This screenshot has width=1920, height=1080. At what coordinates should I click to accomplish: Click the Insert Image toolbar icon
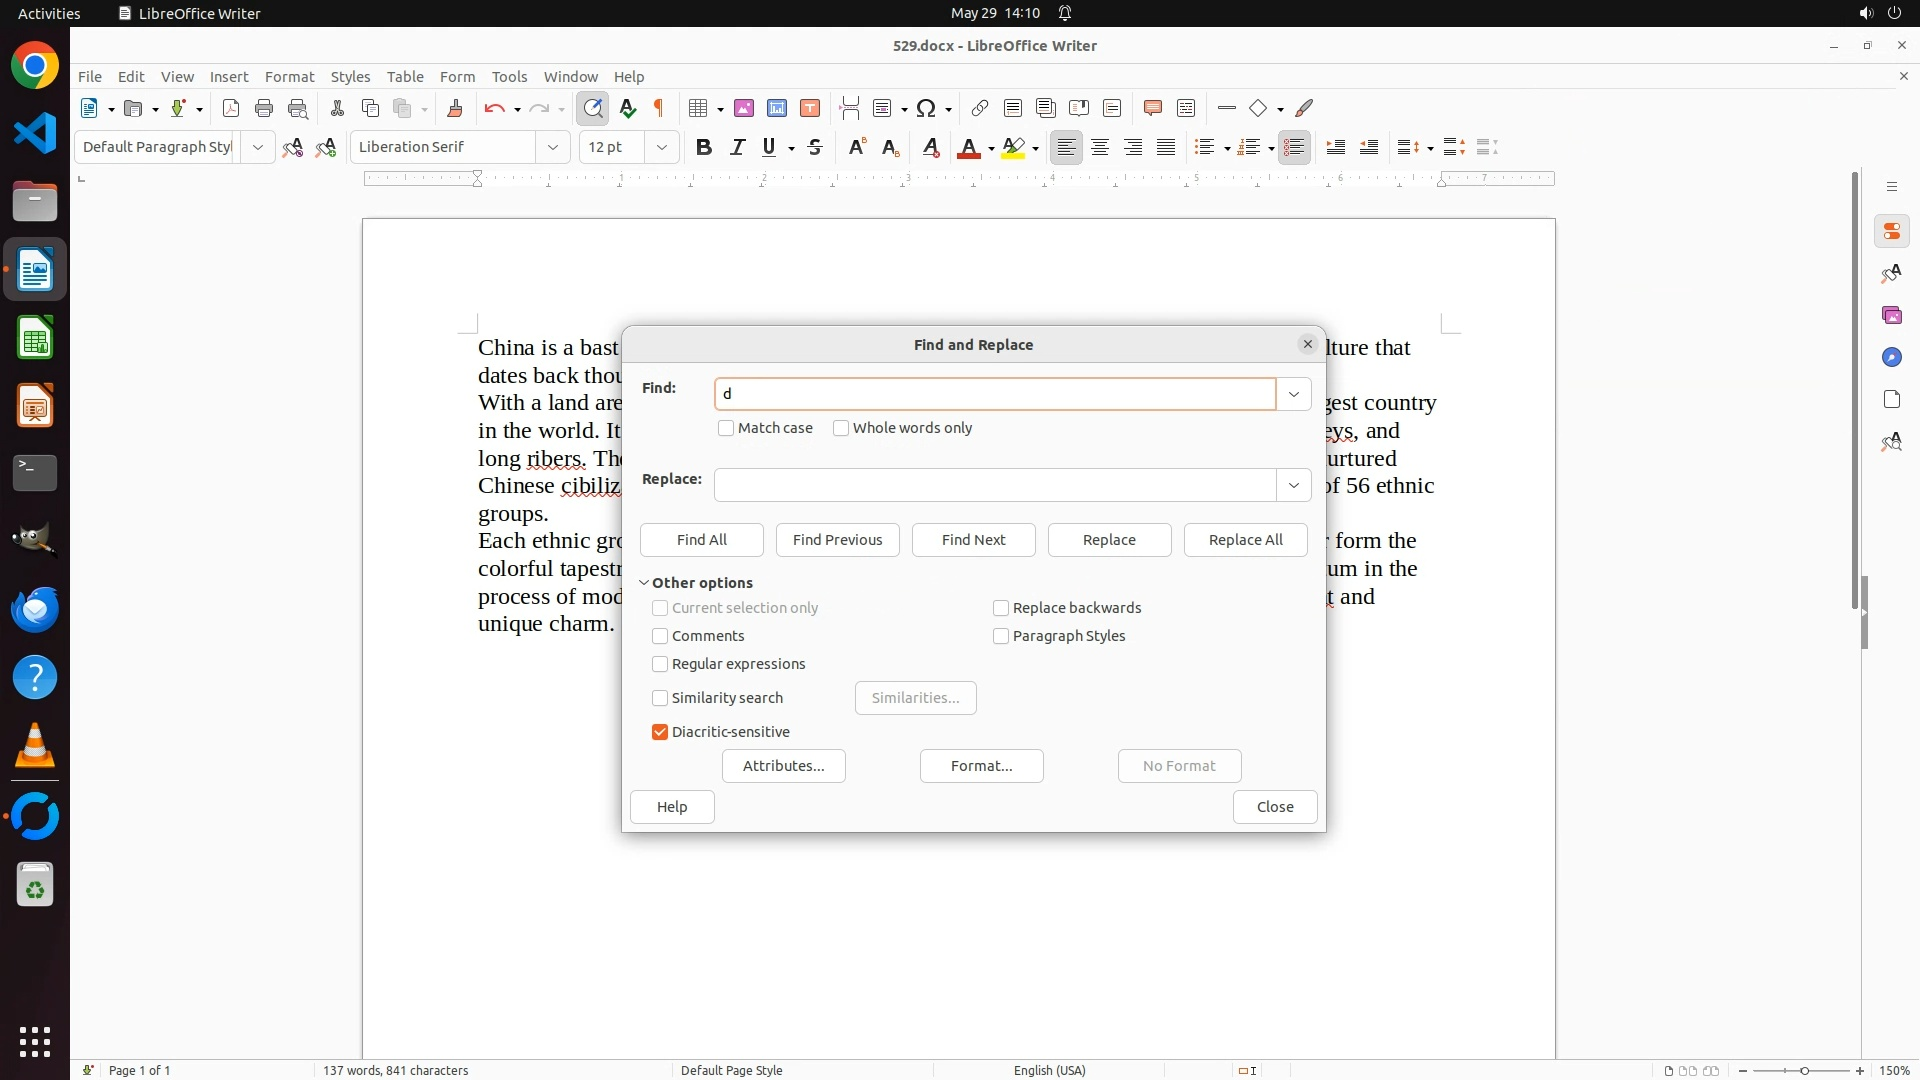(x=744, y=108)
